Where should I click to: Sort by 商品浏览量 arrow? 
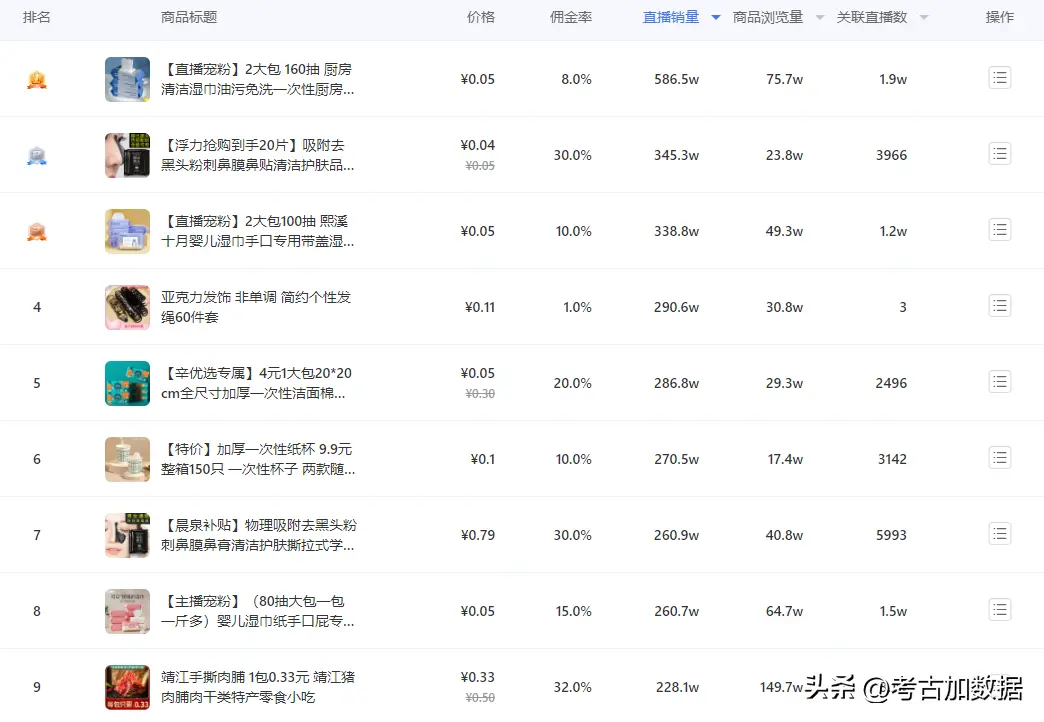[x=820, y=18]
